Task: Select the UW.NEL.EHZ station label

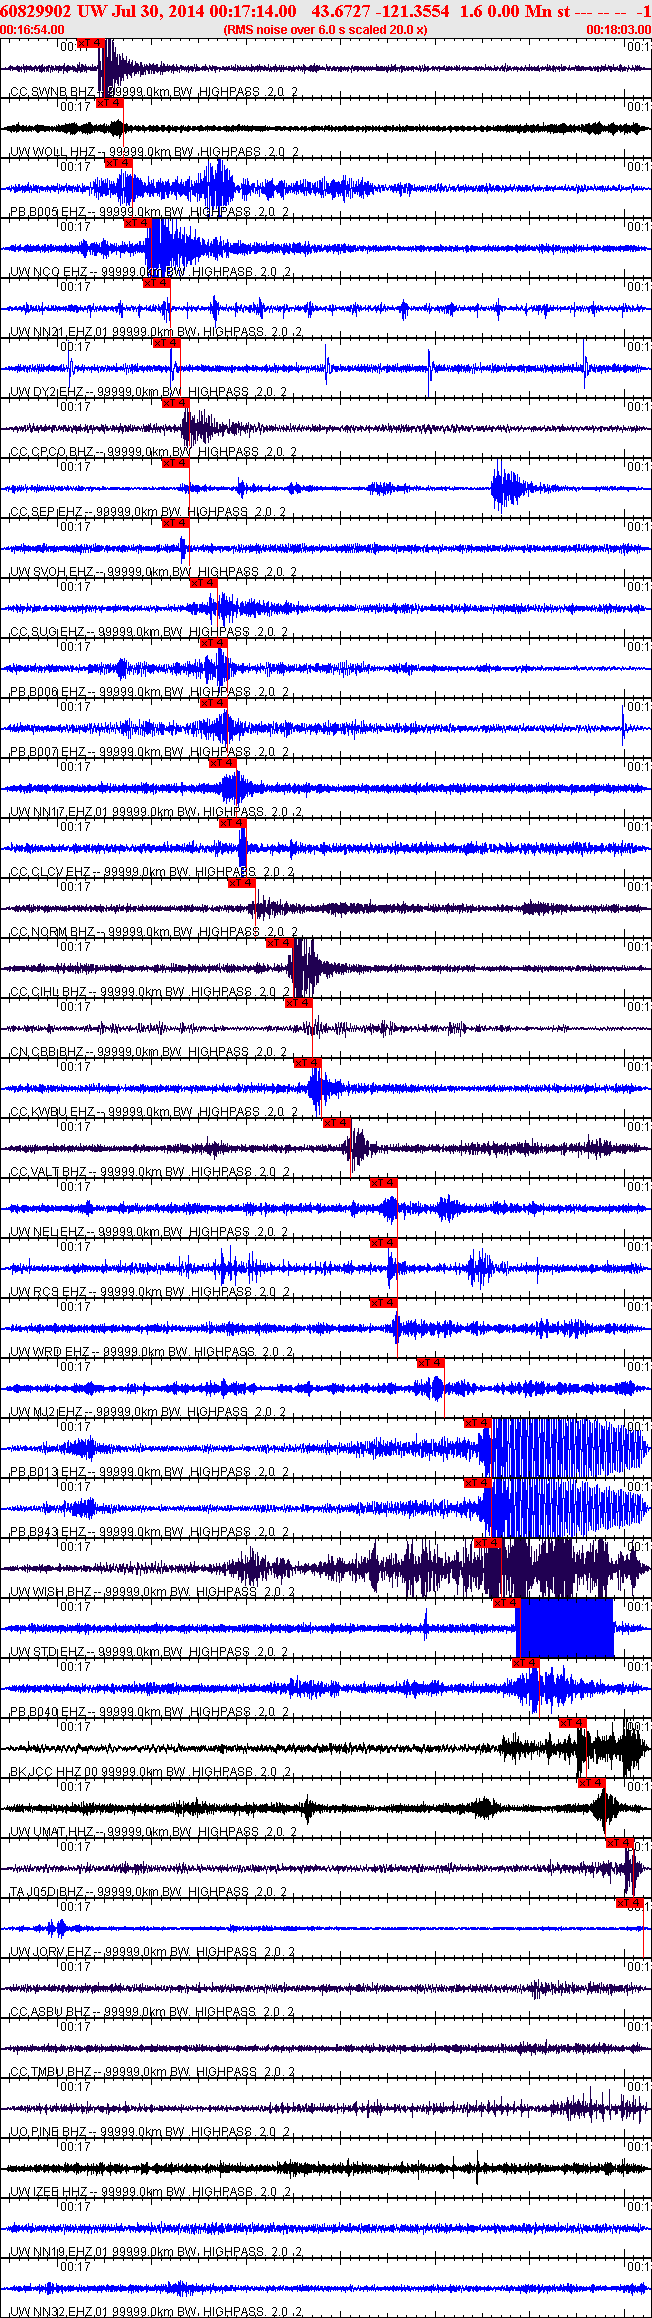Action: (x=46, y=1232)
